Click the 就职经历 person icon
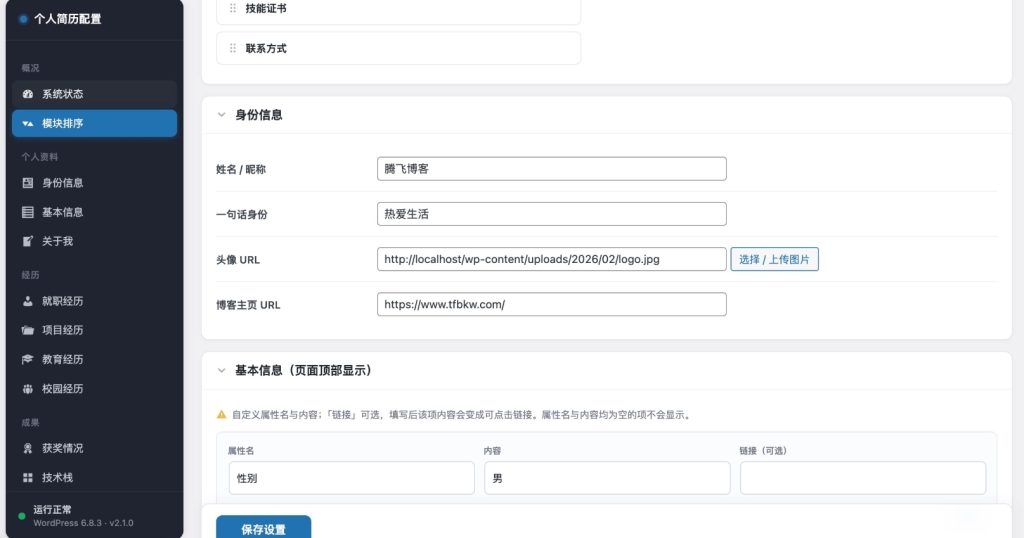This screenshot has height=538, width=1024. (x=27, y=301)
